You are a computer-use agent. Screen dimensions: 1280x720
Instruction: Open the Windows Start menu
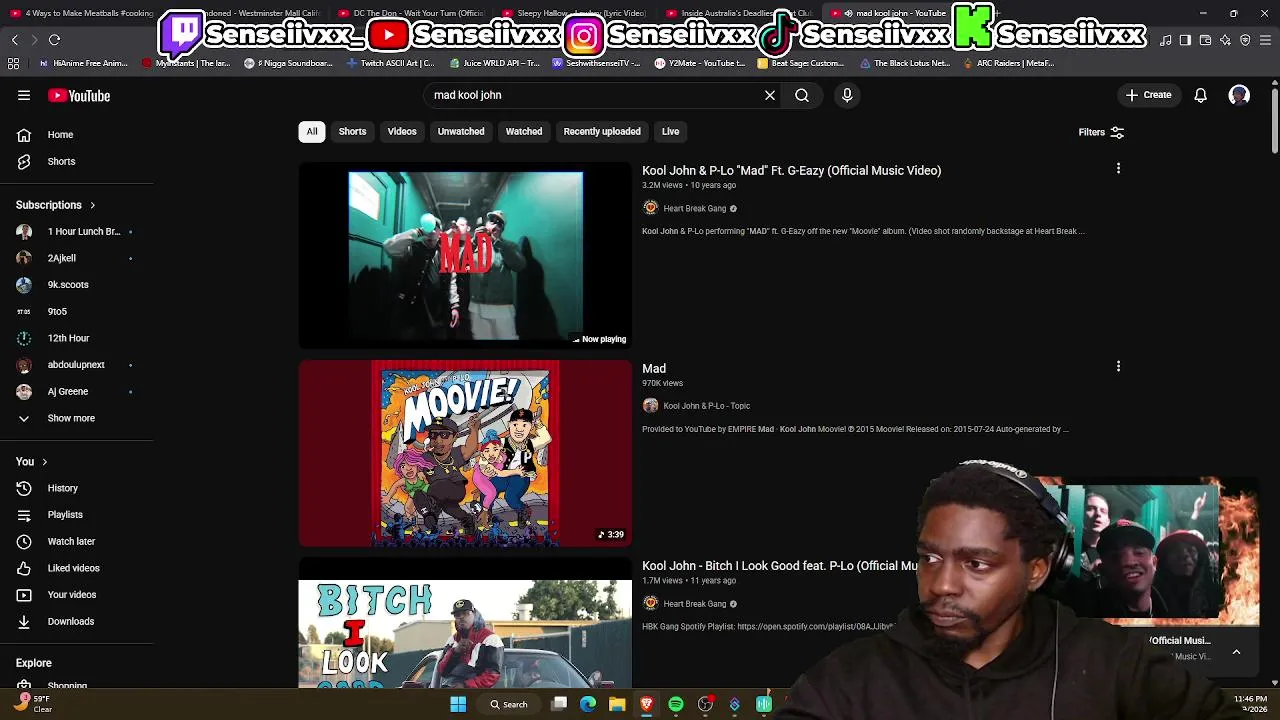(x=458, y=704)
